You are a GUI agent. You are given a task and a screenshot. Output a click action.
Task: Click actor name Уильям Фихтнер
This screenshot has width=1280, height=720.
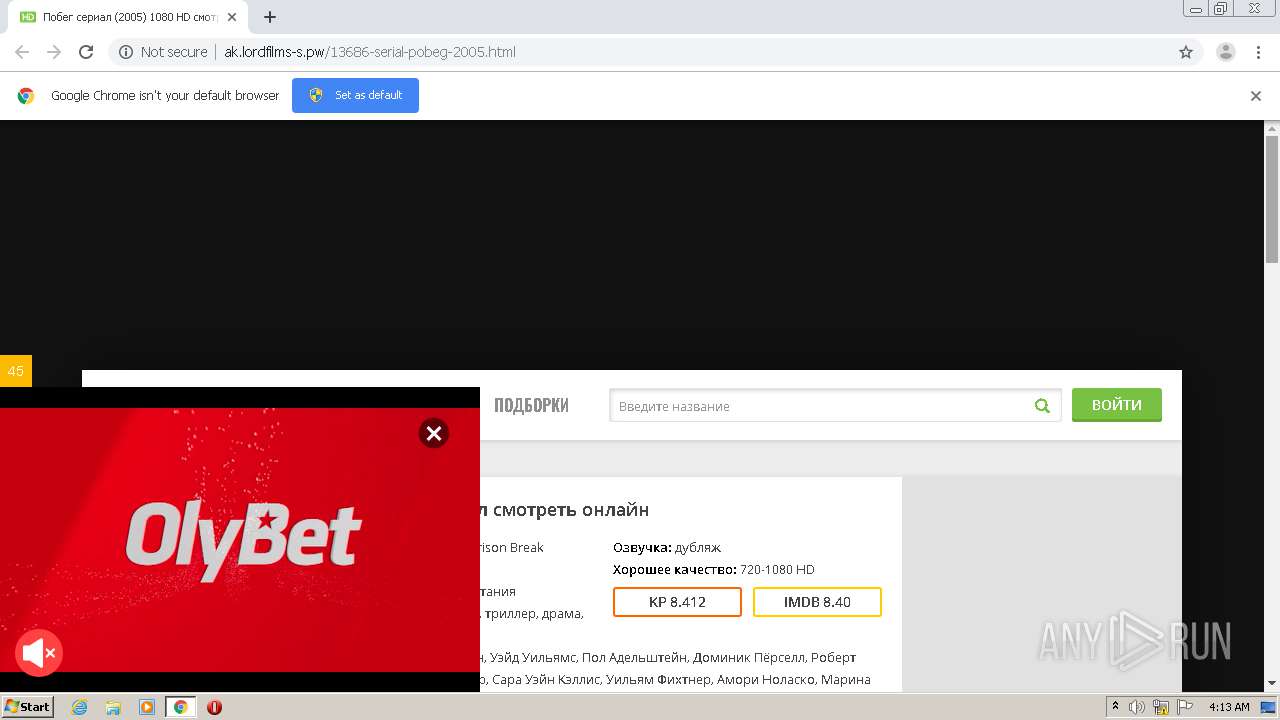[x=659, y=679]
